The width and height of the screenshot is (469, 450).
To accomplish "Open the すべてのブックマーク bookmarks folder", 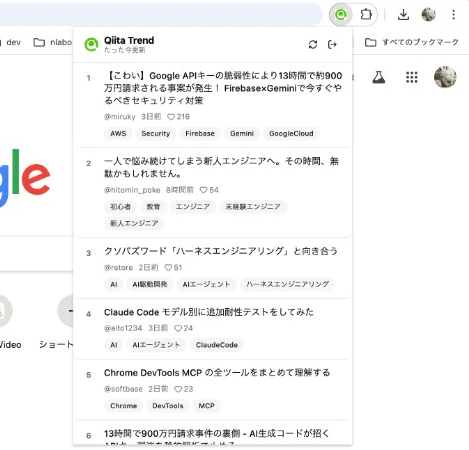I will (412, 42).
